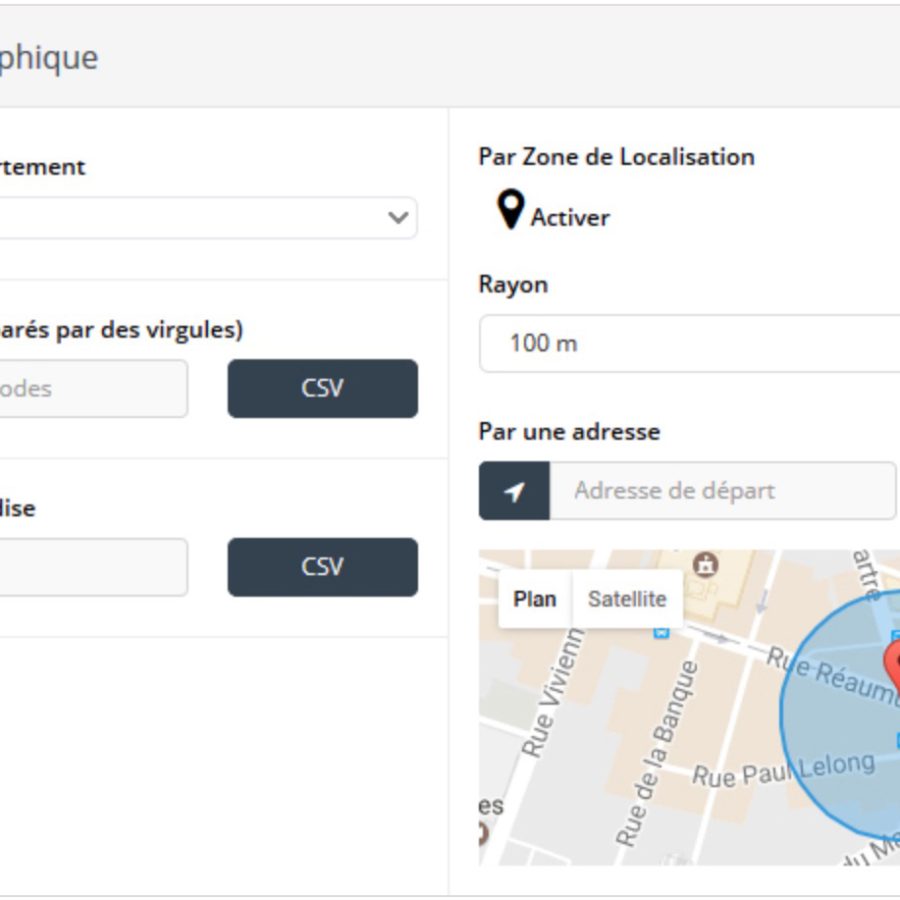Viewport: 900px width, 900px height.
Task: Click the codes input field
Action: tap(90, 388)
